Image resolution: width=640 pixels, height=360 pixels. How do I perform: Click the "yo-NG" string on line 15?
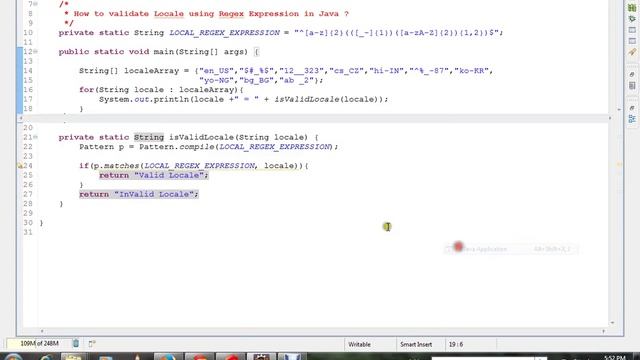216,80
